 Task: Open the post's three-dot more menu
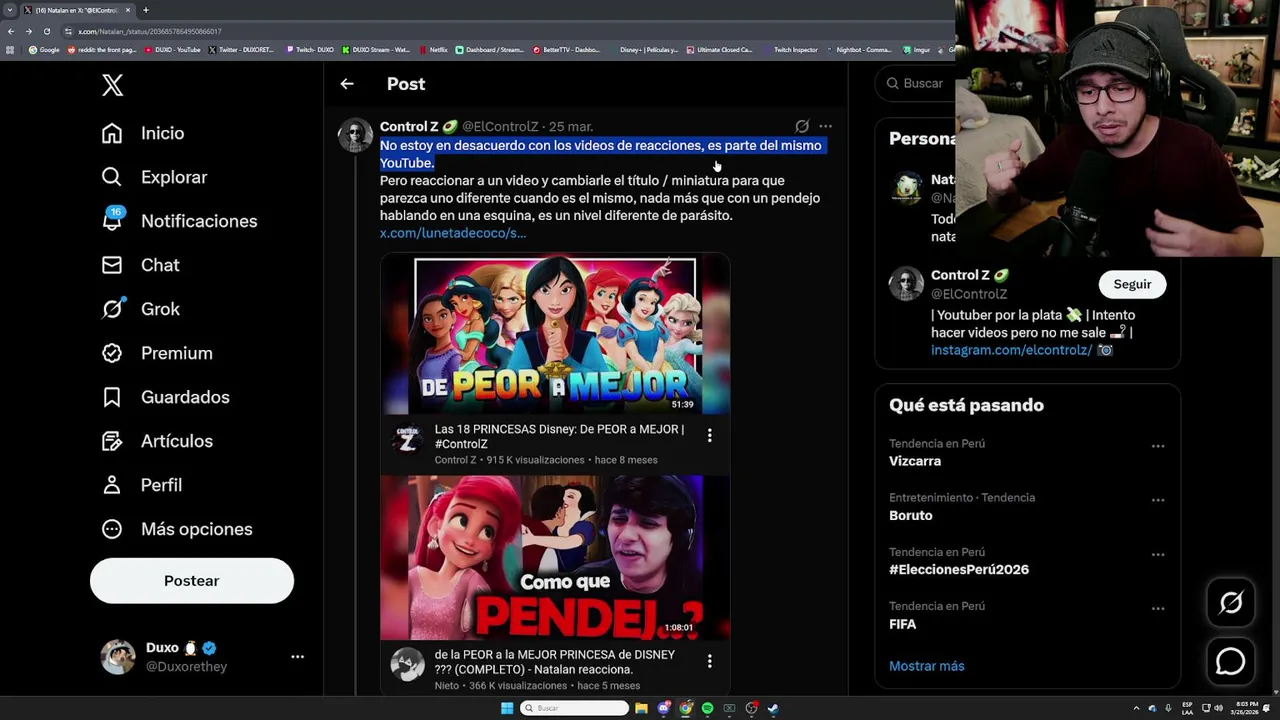pos(825,127)
